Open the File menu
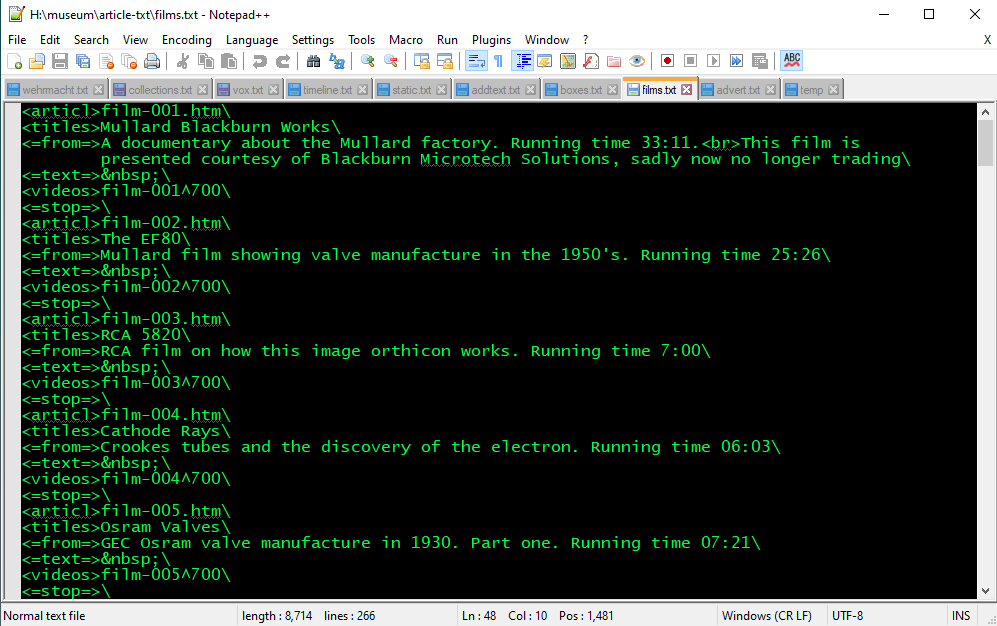Screen dimensions: 997x626 tap(17, 40)
